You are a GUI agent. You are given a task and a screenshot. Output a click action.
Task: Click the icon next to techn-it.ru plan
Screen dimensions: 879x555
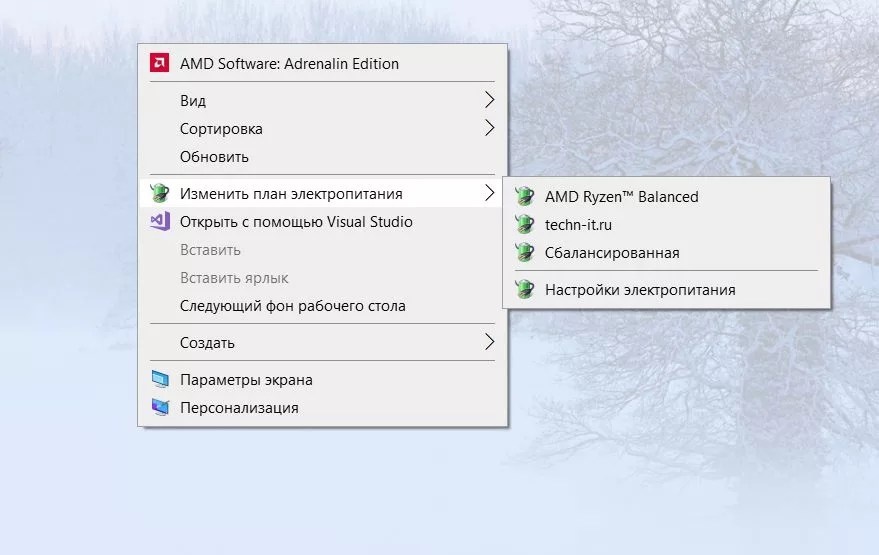(x=525, y=224)
